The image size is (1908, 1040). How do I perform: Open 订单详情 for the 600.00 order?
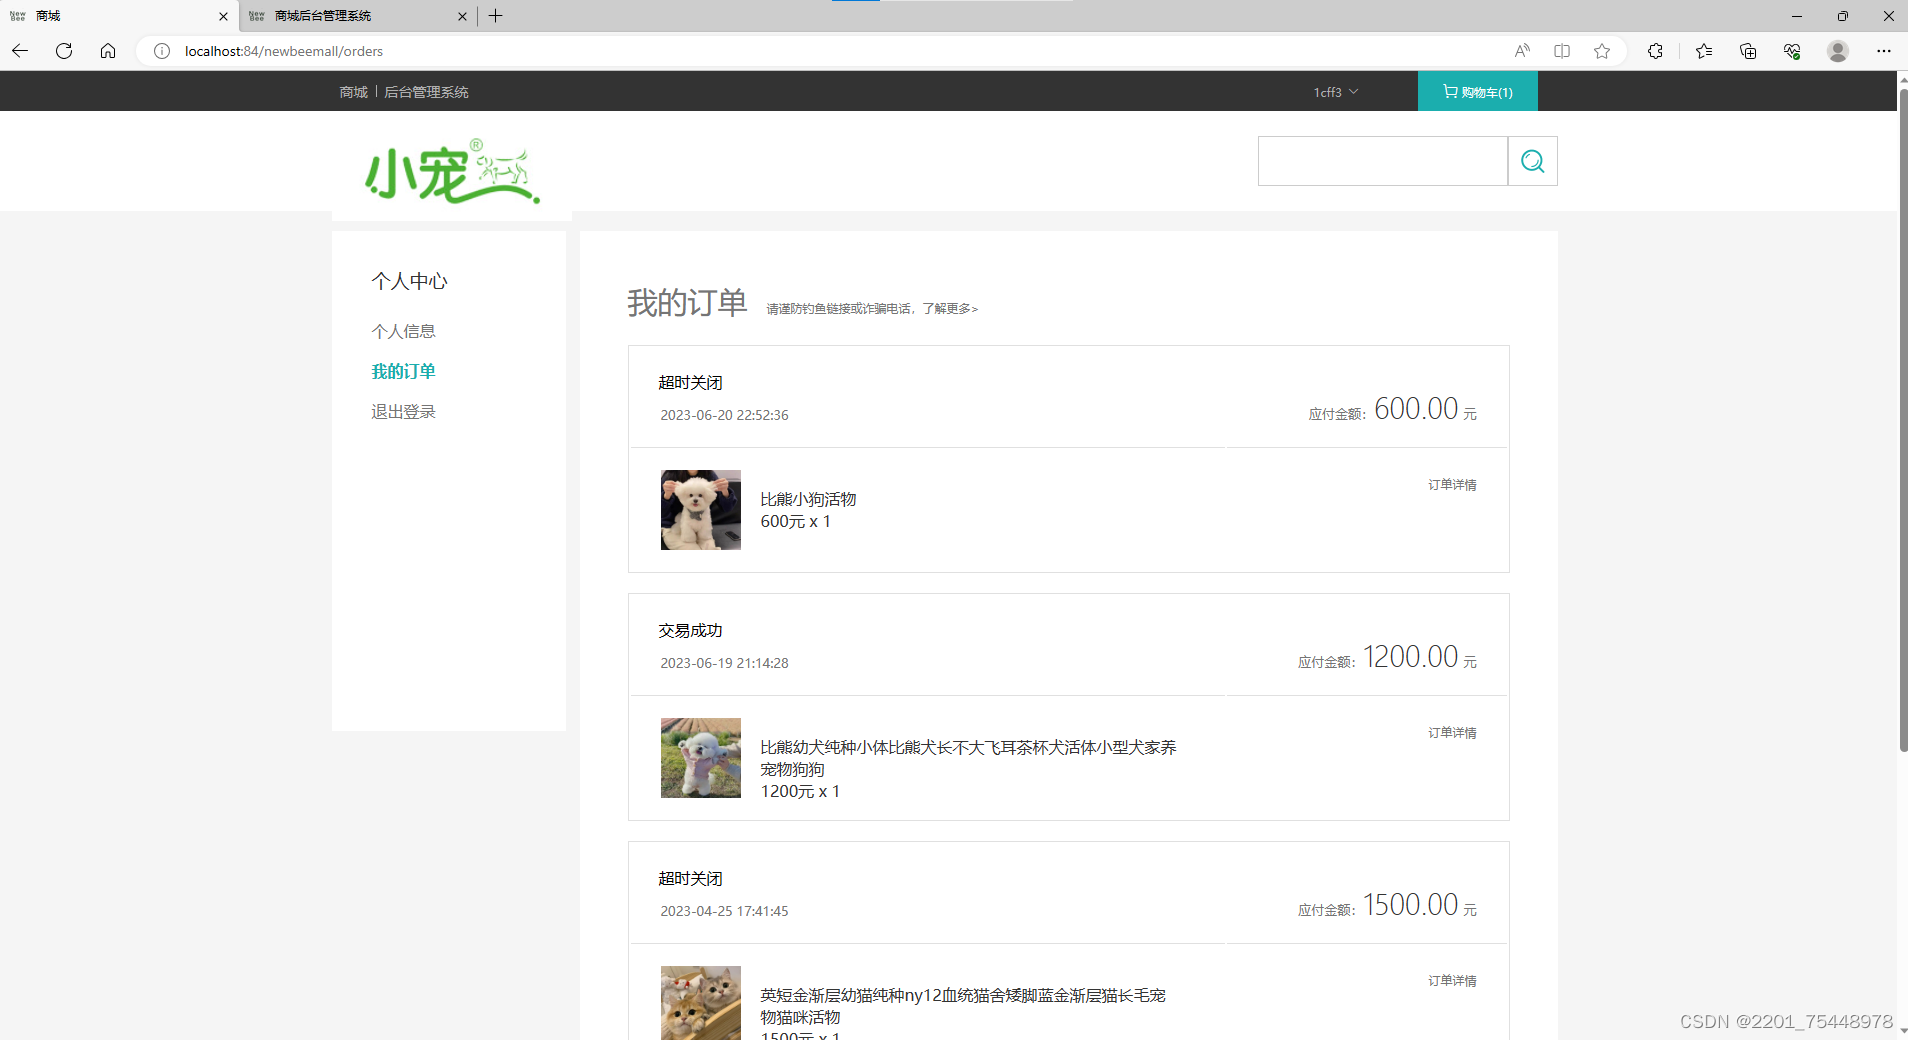pos(1452,484)
